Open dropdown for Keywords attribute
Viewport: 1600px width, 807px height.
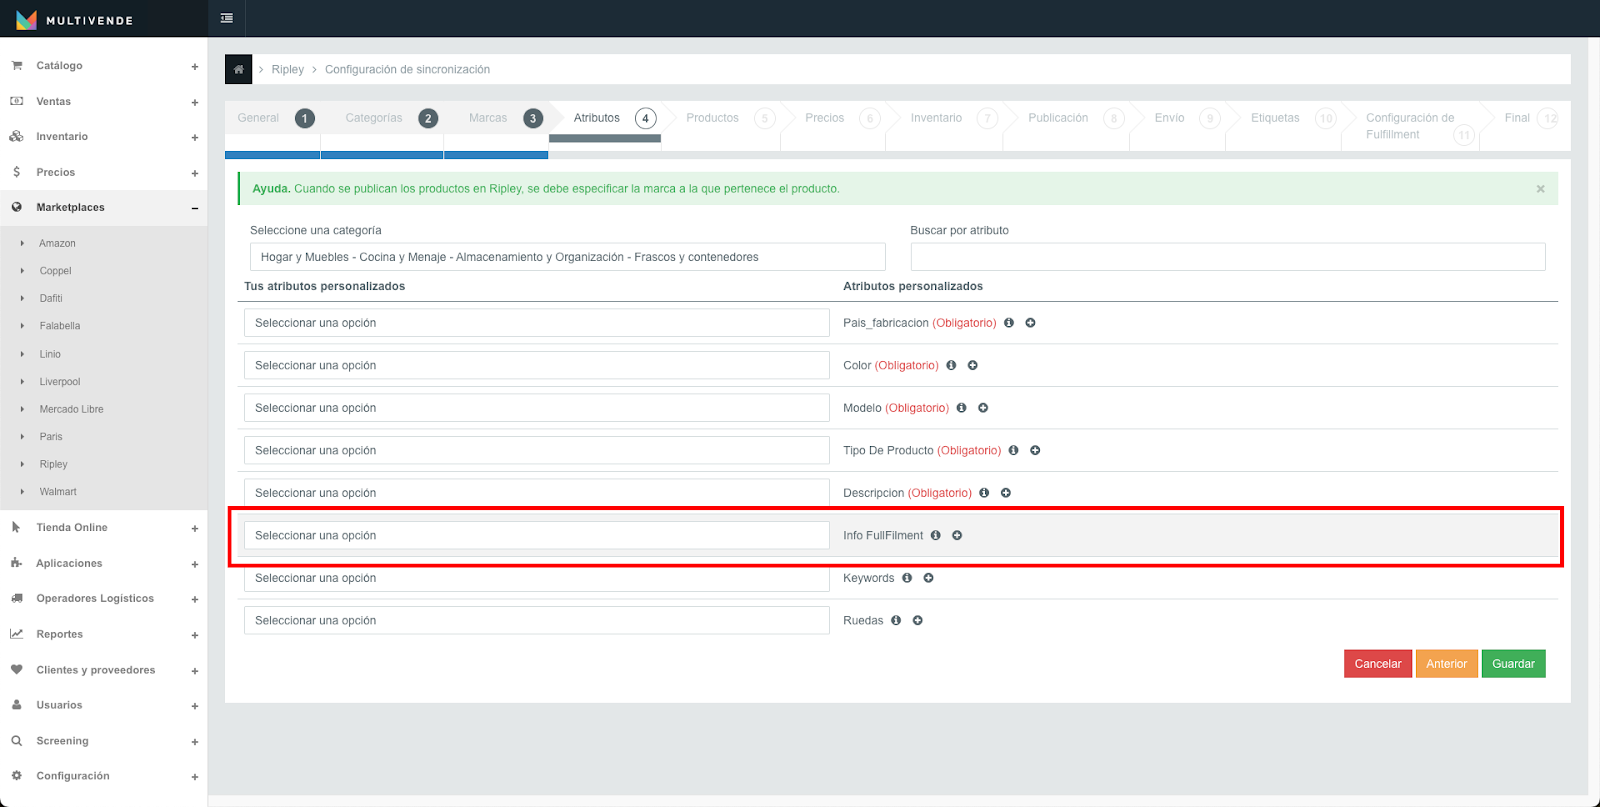click(537, 578)
